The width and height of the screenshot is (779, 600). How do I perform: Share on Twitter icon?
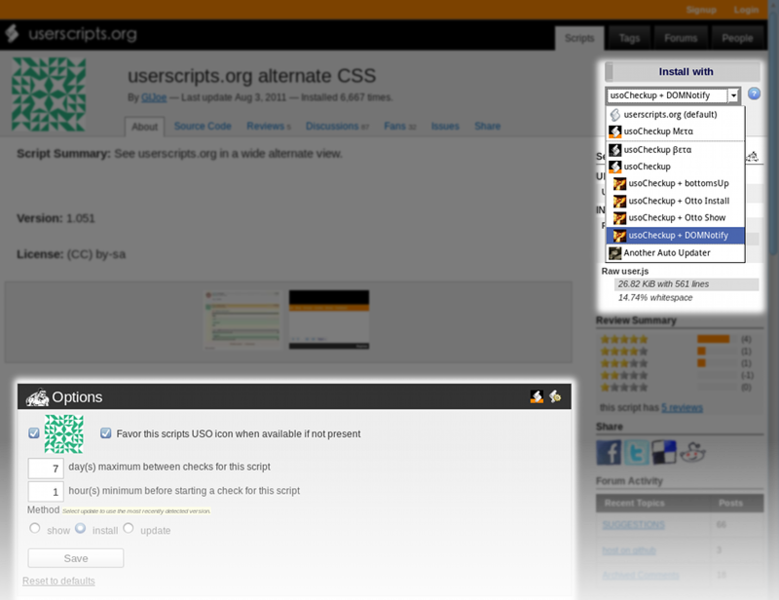636,452
